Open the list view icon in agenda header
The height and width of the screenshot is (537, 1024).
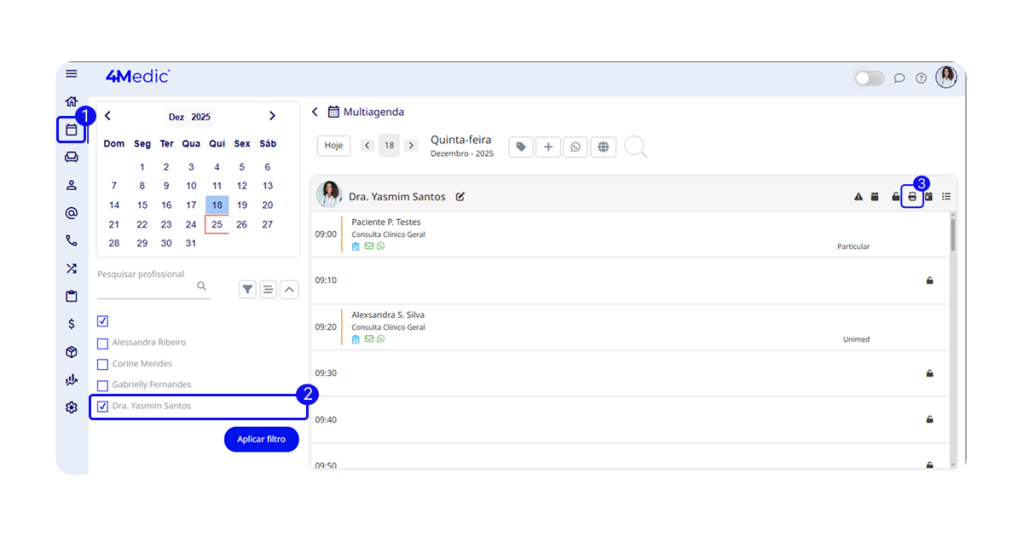[946, 197]
